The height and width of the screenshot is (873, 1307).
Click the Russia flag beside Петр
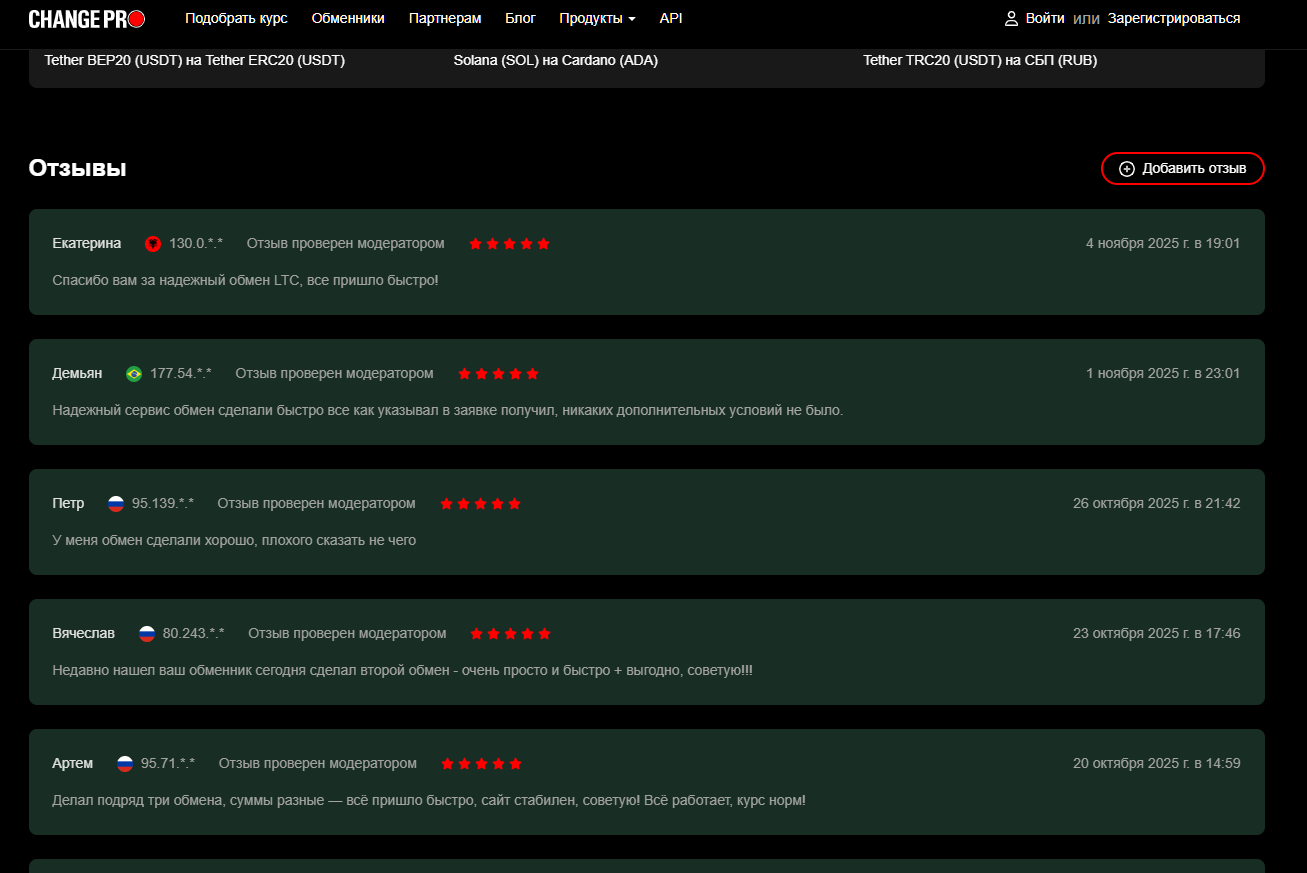pos(115,503)
